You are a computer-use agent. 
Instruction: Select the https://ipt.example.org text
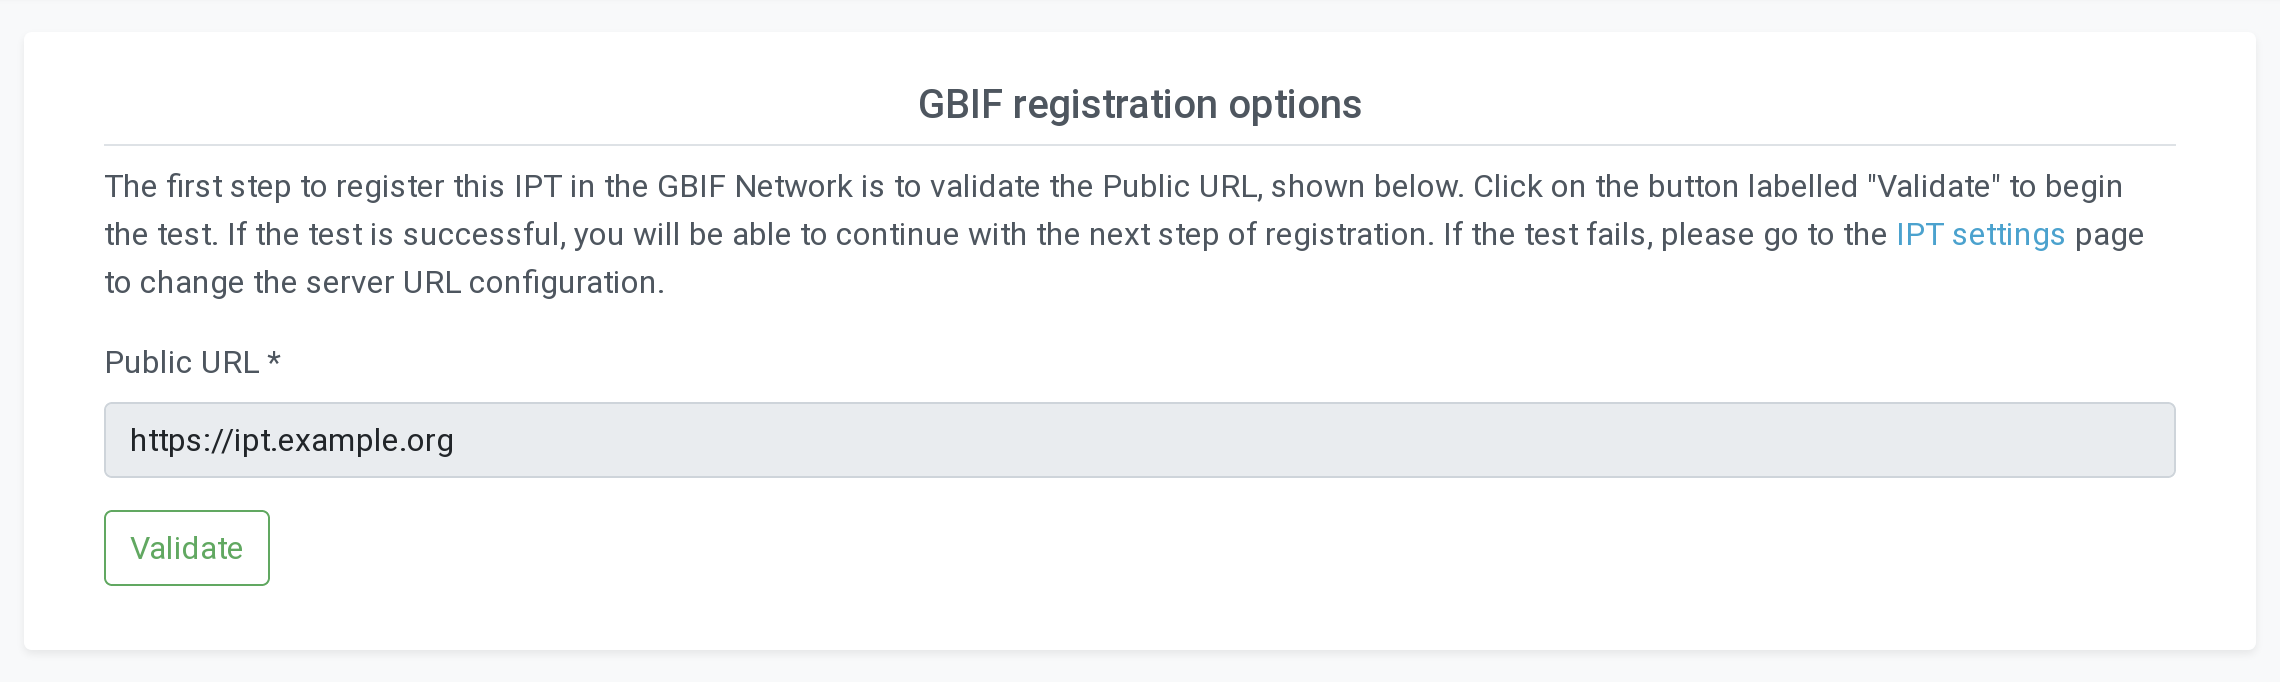292,441
